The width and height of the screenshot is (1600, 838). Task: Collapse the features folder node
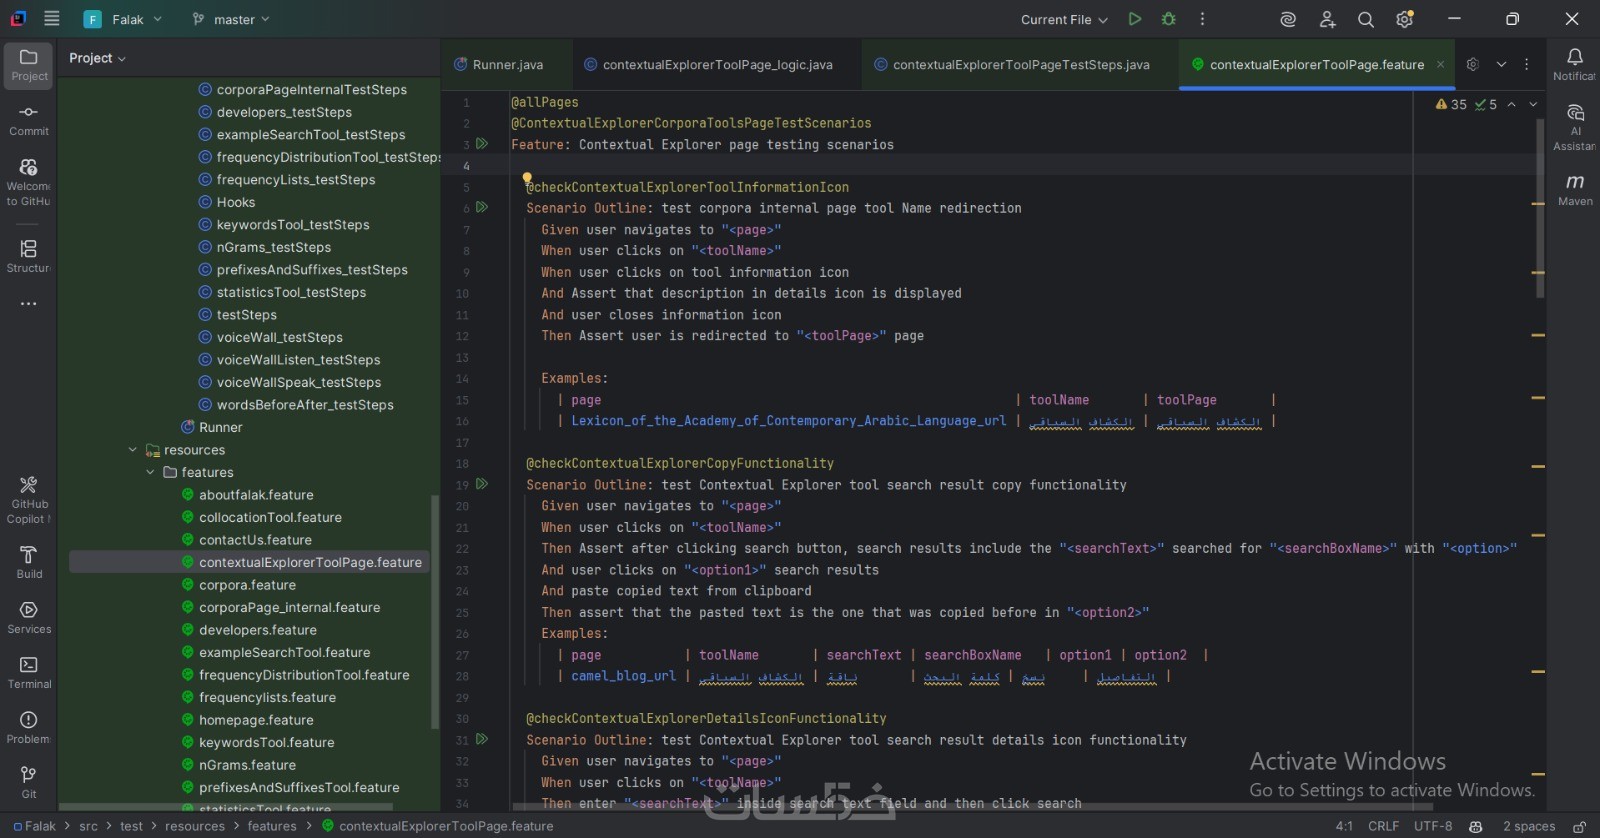[151, 472]
